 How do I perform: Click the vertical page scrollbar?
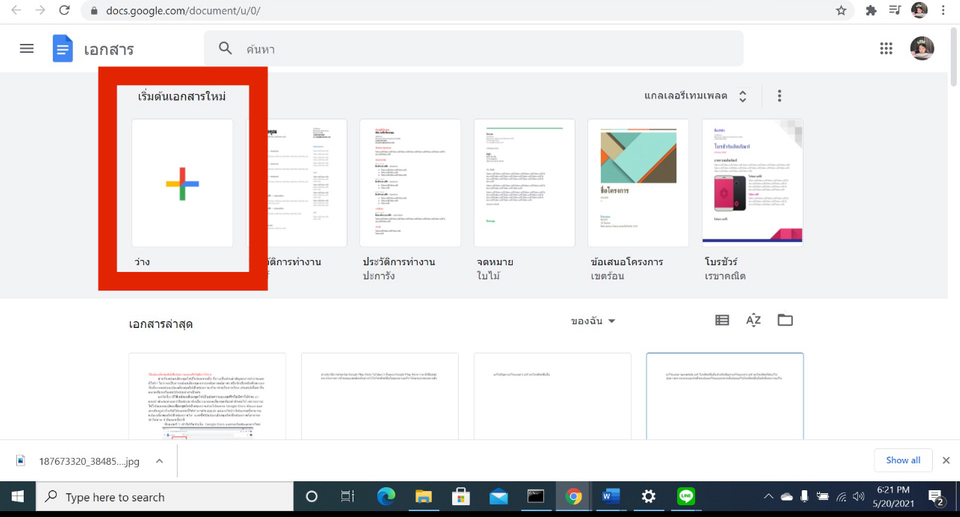tap(954, 58)
